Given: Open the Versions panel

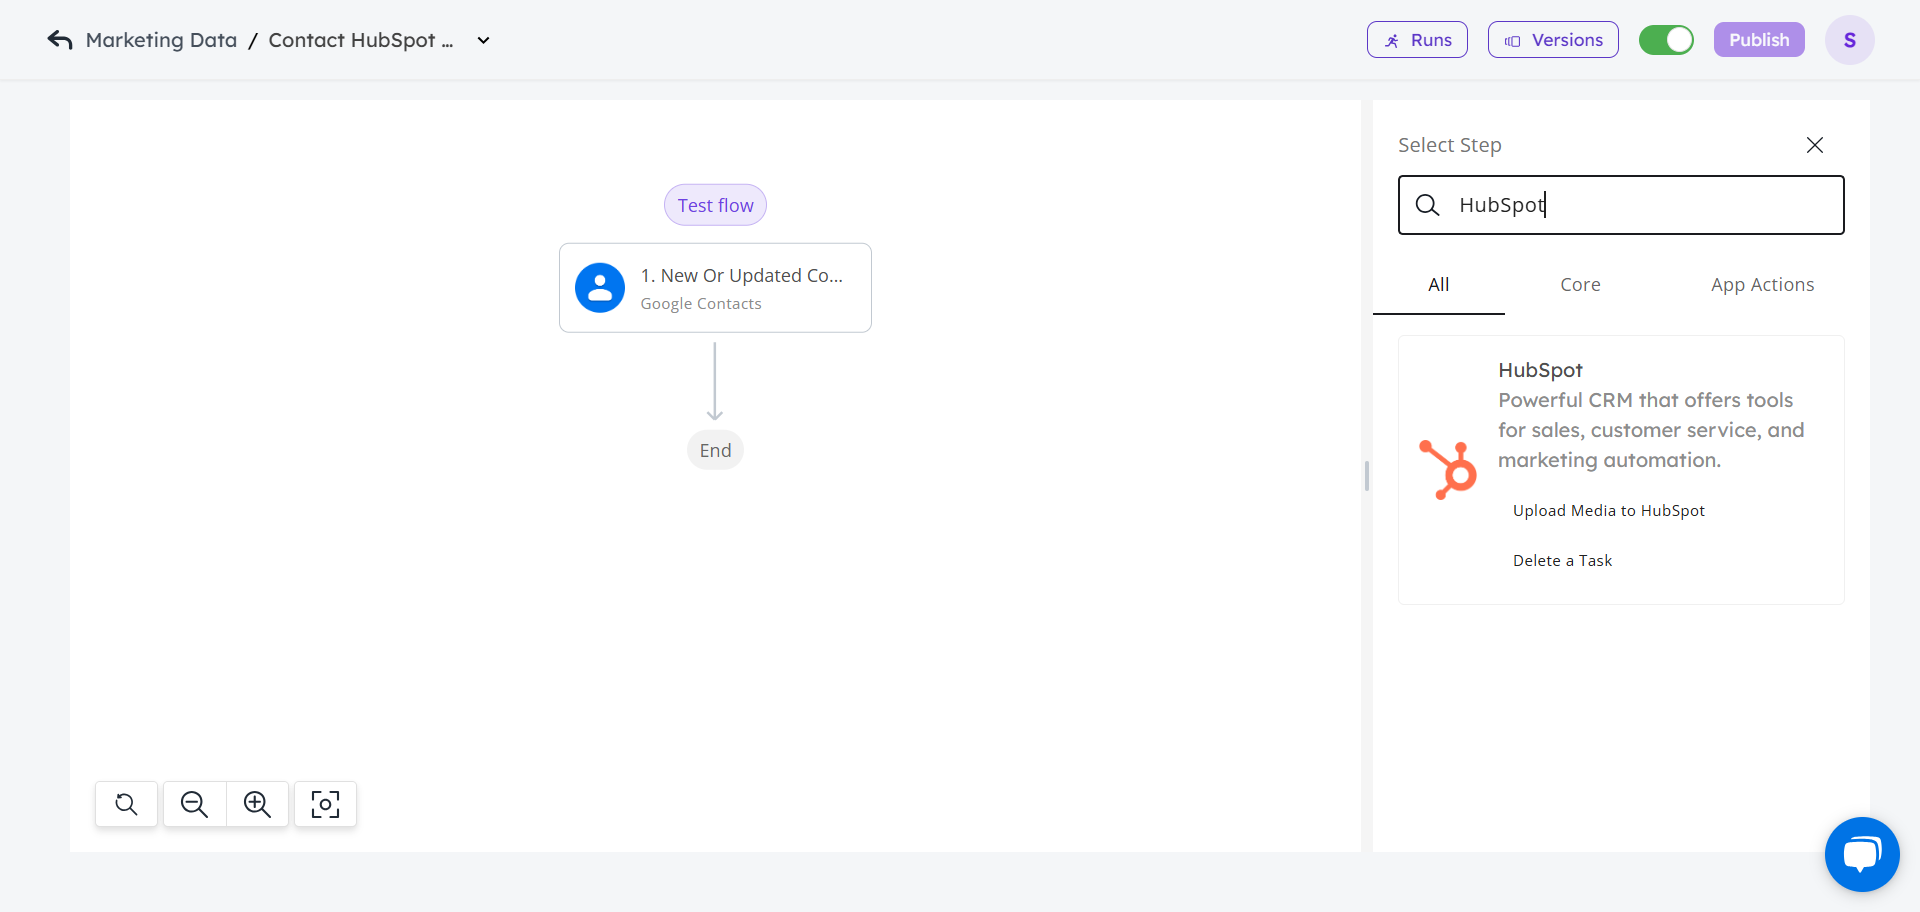Looking at the screenshot, I should tap(1553, 40).
